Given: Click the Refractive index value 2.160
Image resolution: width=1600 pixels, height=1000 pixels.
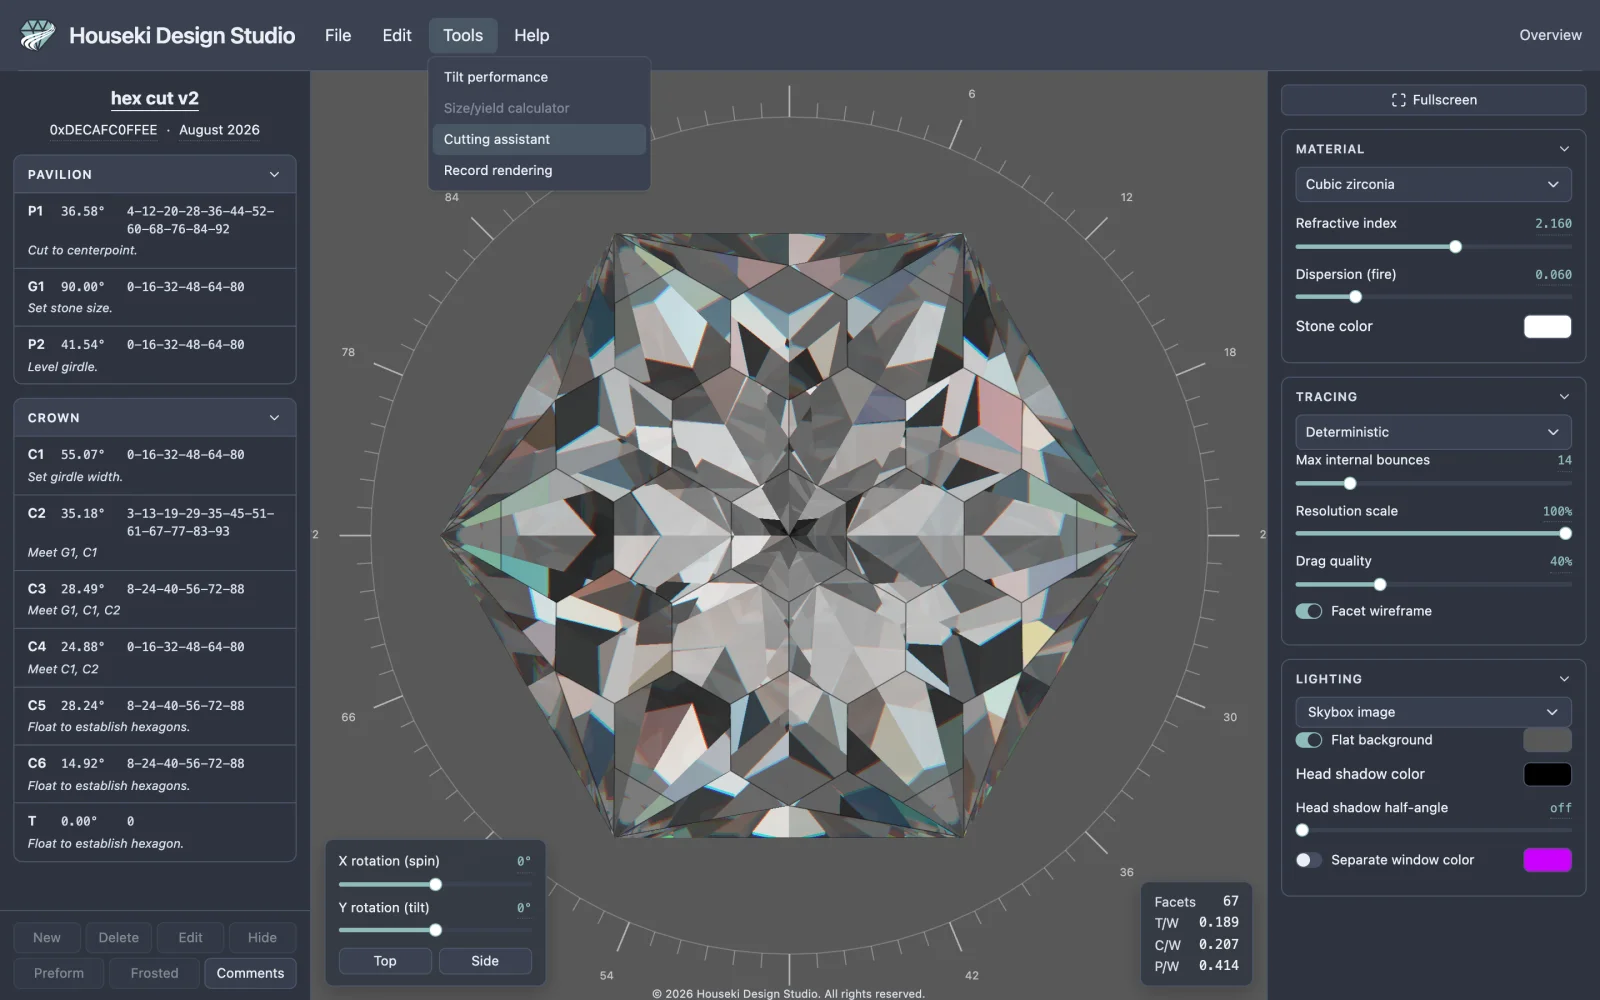Looking at the screenshot, I should pos(1553,224).
